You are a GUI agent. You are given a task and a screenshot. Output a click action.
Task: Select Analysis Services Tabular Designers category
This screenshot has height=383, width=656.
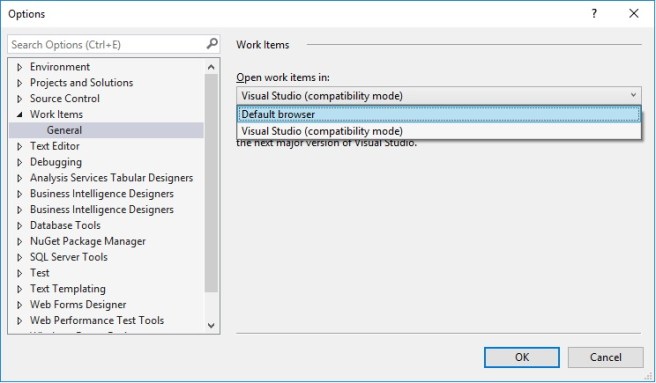[x=112, y=178]
